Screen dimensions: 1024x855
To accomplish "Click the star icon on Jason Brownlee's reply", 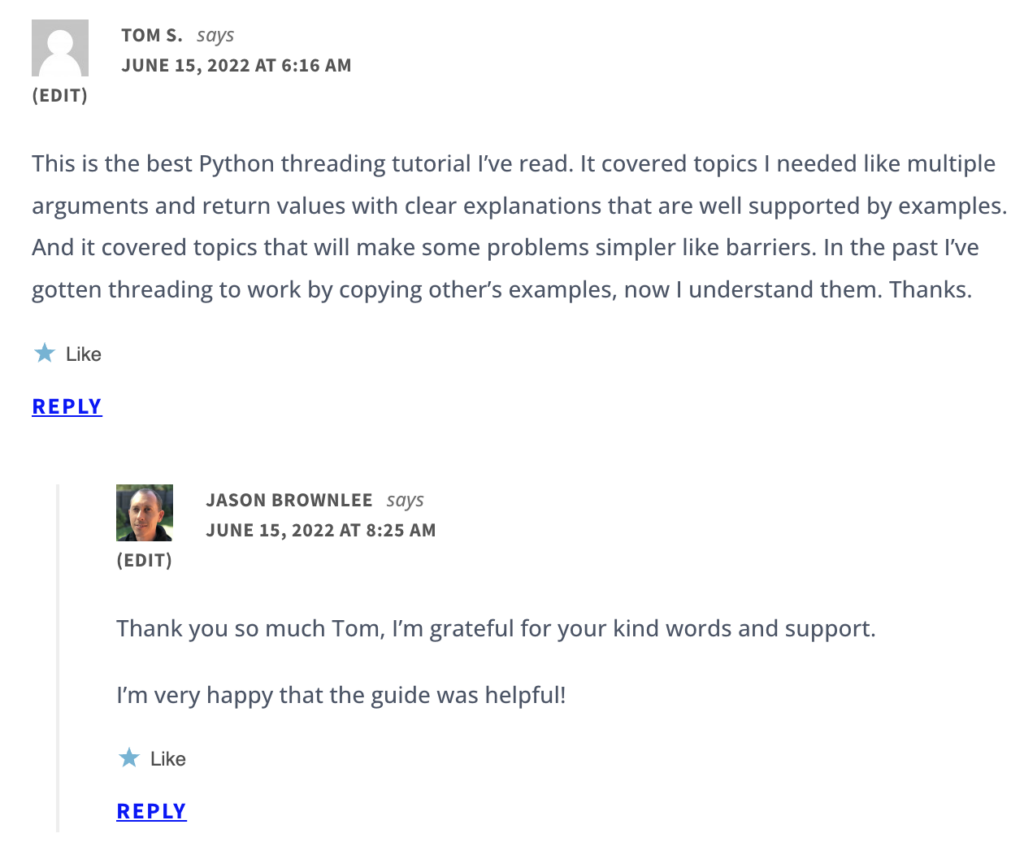I will point(128,758).
